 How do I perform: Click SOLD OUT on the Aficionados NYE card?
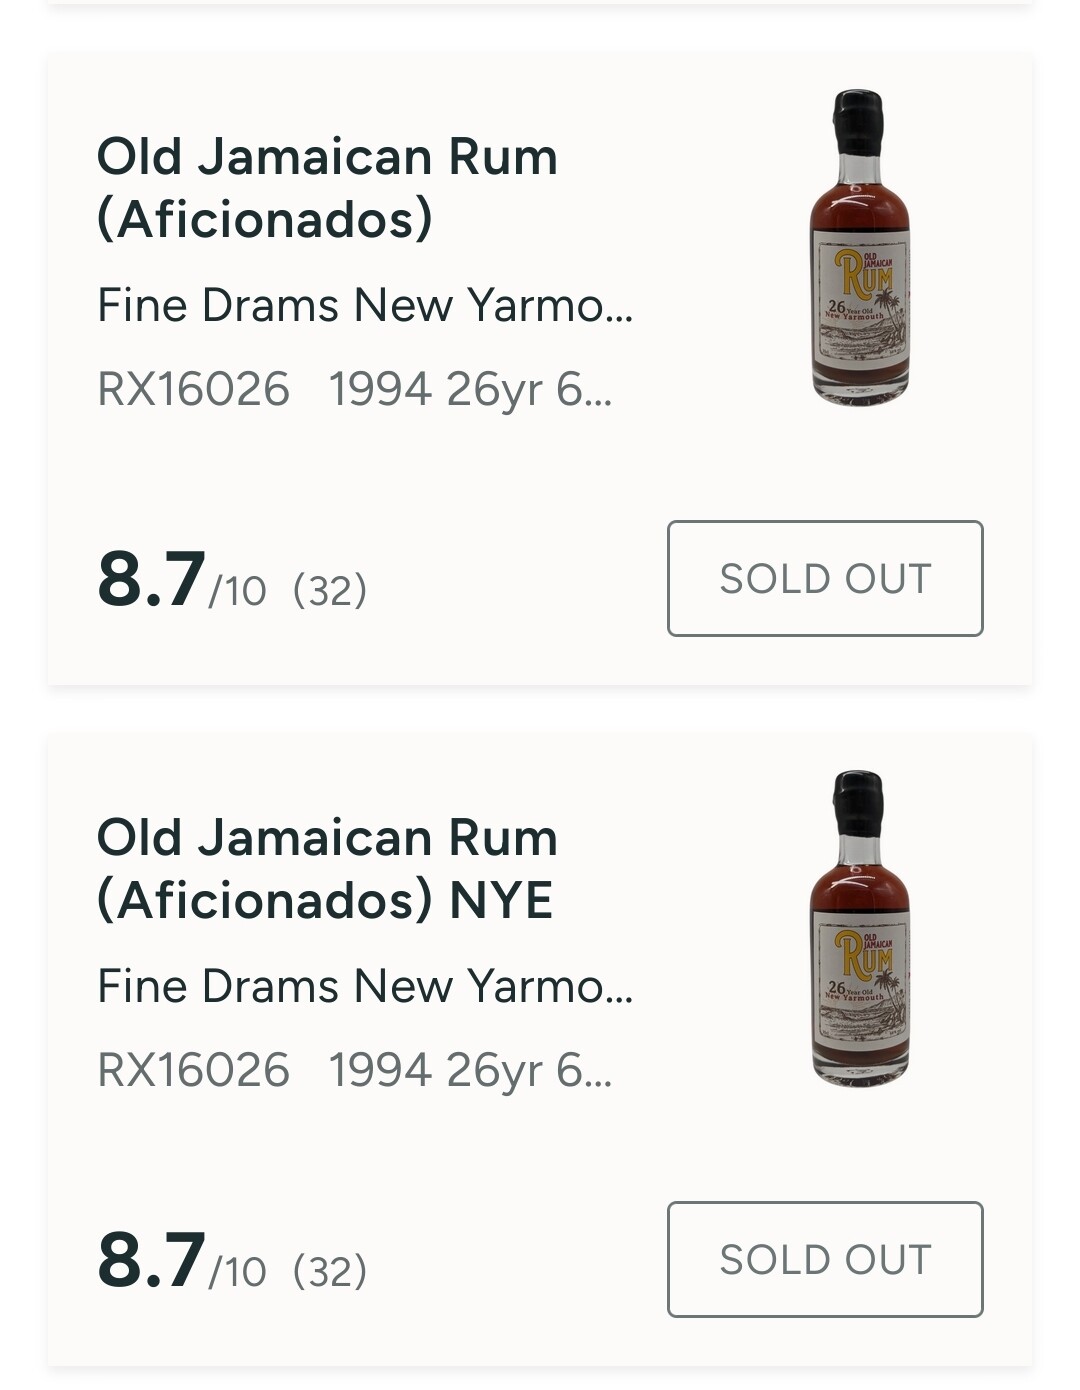tap(825, 1259)
